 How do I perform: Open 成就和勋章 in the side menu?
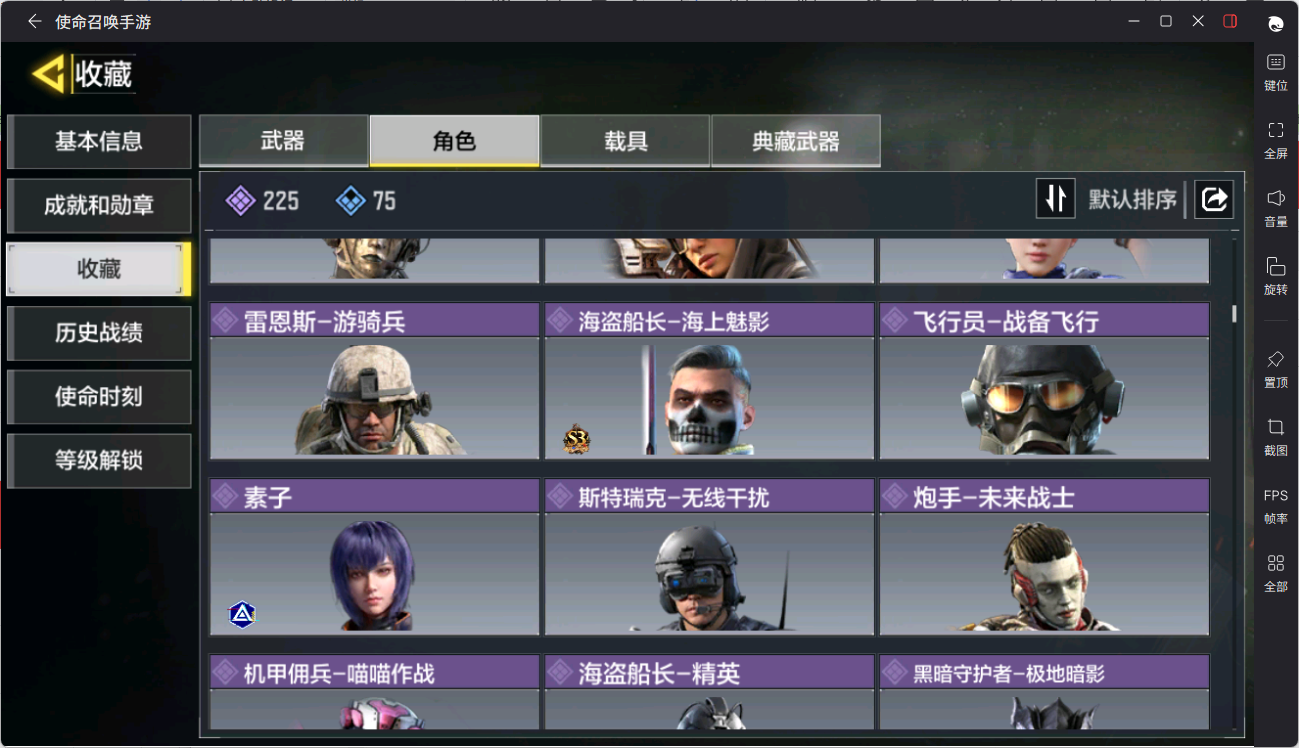[99, 206]
